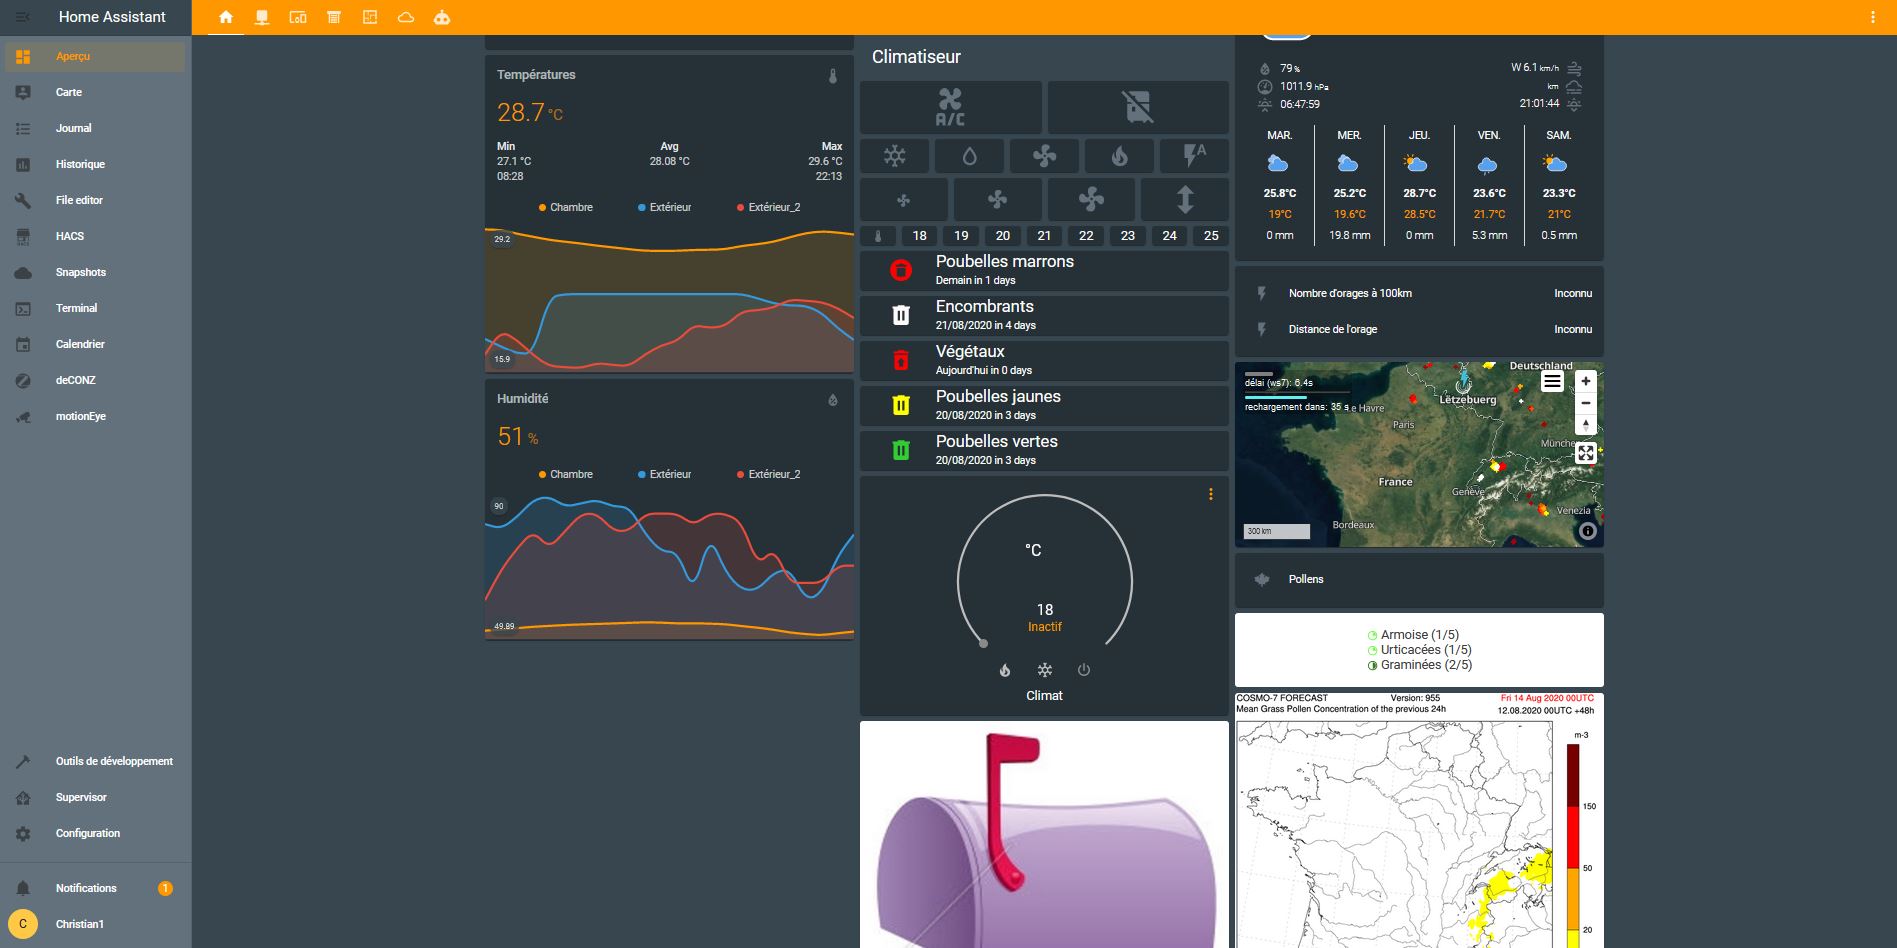1897x948 pixels.
Task: Open the thermostat card three-dot menu
Action: pos(1211,494)
